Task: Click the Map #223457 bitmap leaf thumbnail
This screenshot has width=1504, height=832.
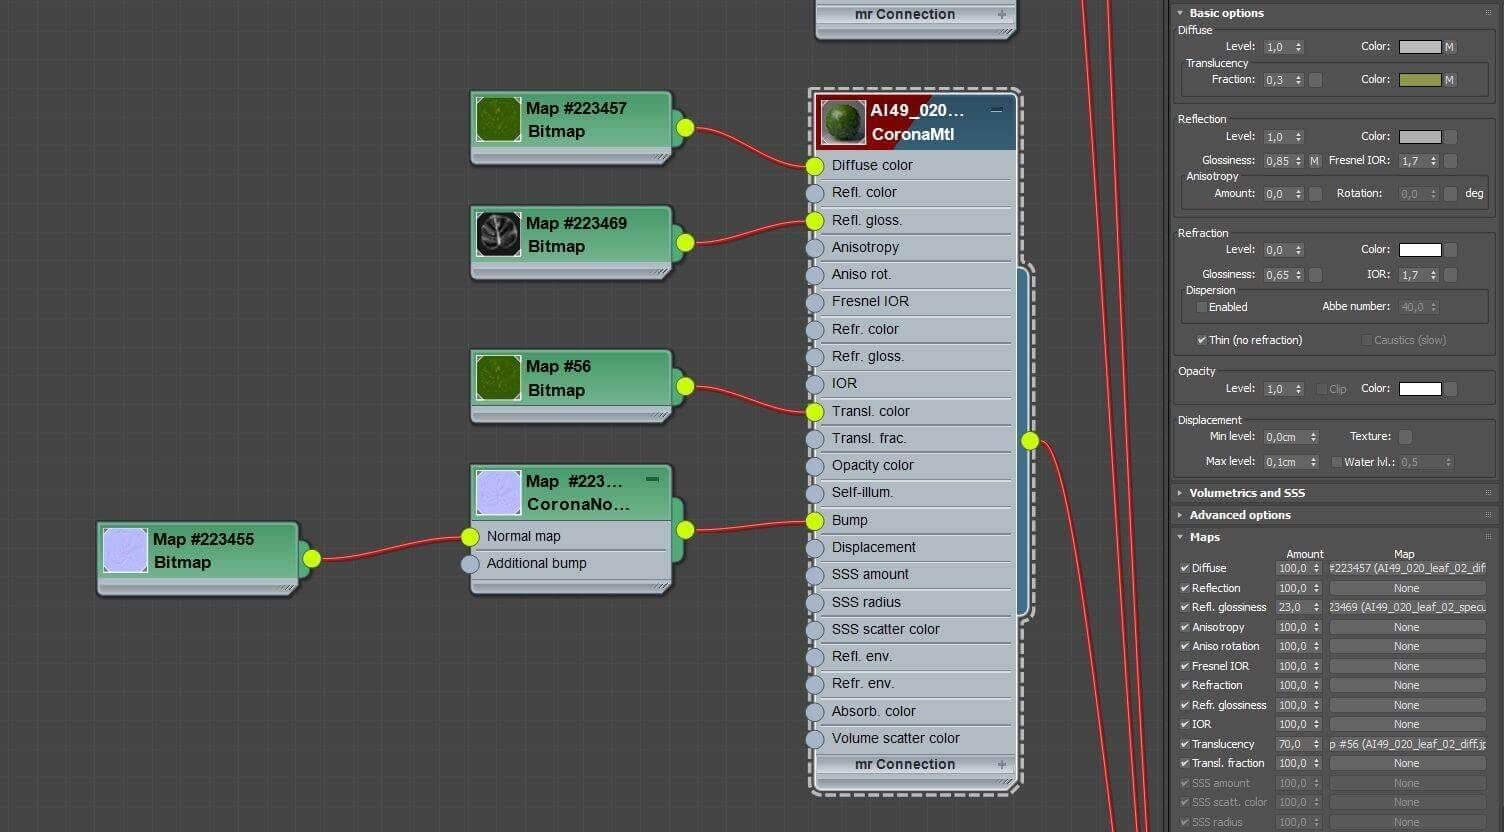Action: tap(498, 119)
